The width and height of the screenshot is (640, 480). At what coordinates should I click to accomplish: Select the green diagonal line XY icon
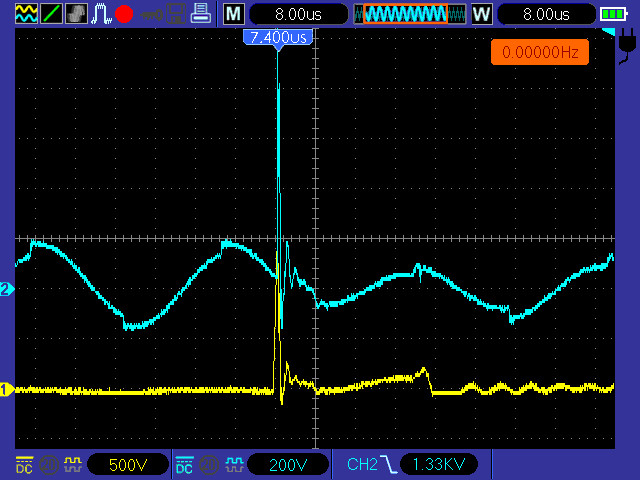click(x=51, y=14)
